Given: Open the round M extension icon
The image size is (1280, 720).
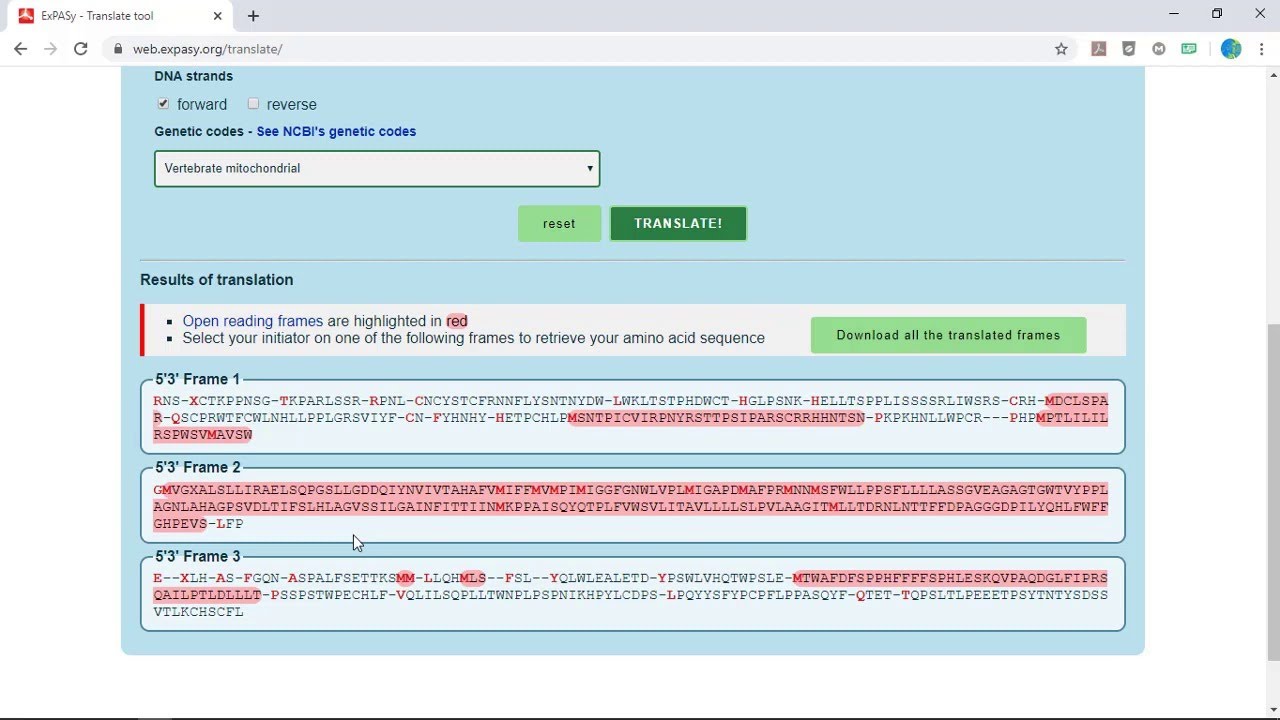Looking at the screenshot, I should click(x=1159, y=48).
